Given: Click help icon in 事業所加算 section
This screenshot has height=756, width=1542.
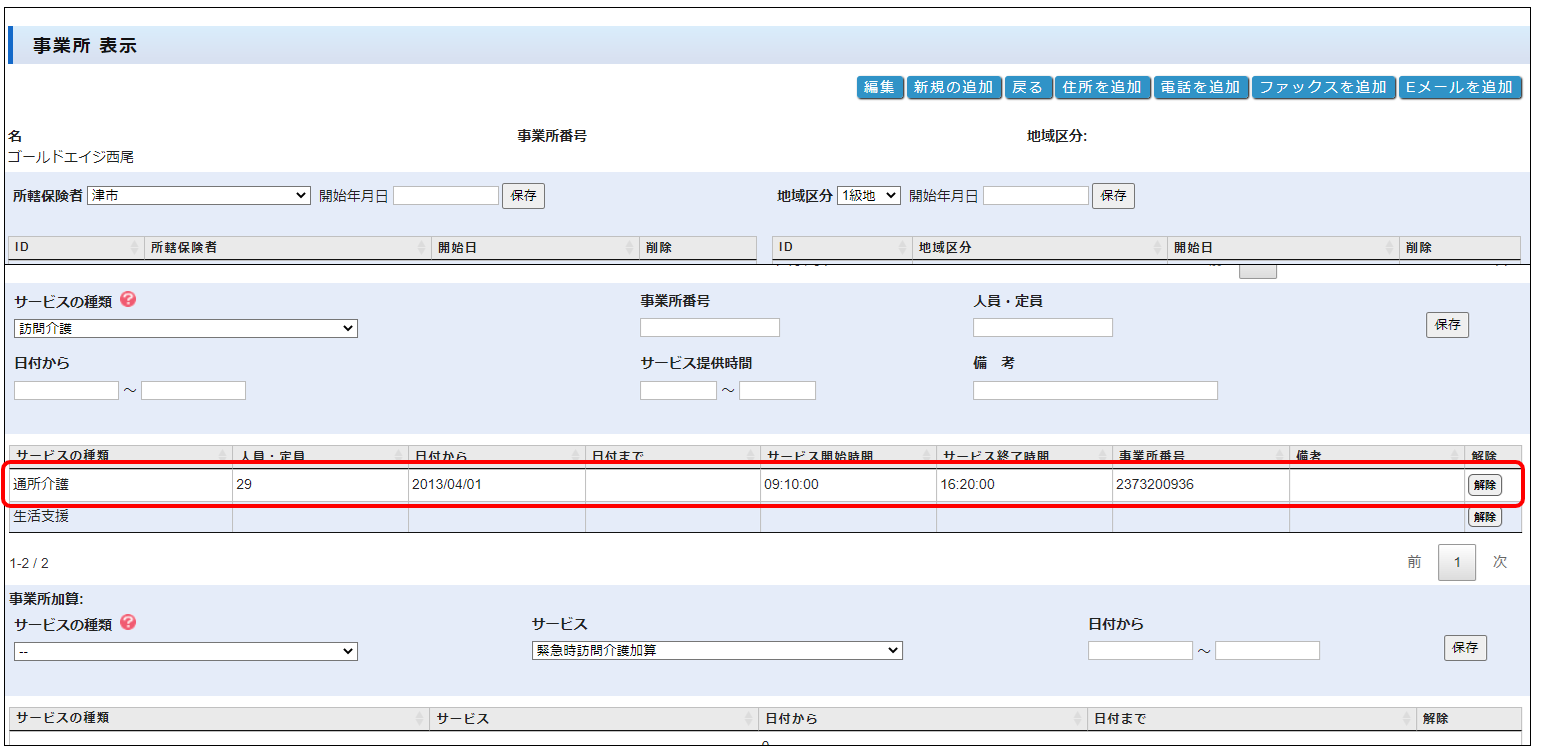Looking at the screenshot, I should (128, 623).
